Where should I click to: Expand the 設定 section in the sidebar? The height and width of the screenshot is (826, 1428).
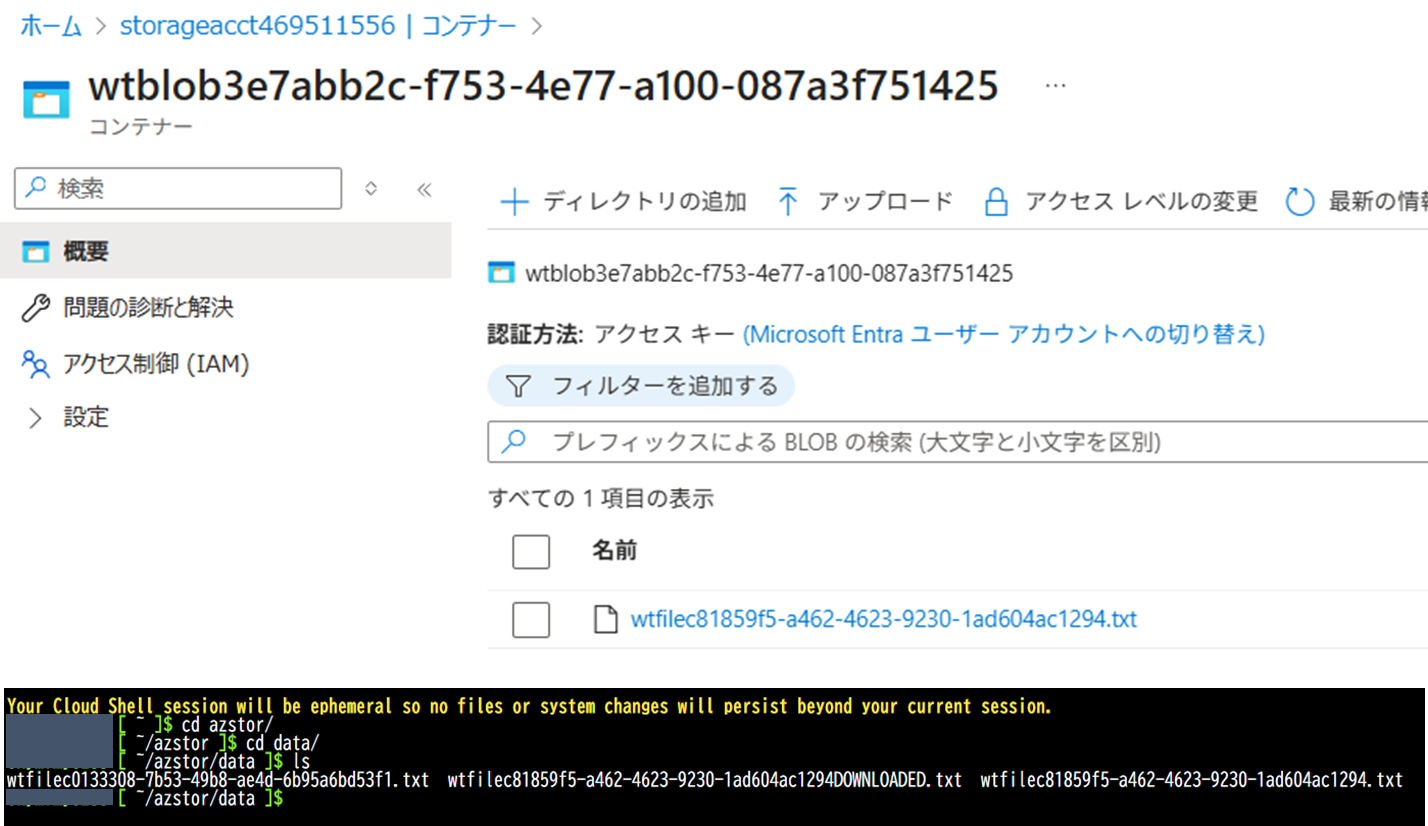(36, 418)
